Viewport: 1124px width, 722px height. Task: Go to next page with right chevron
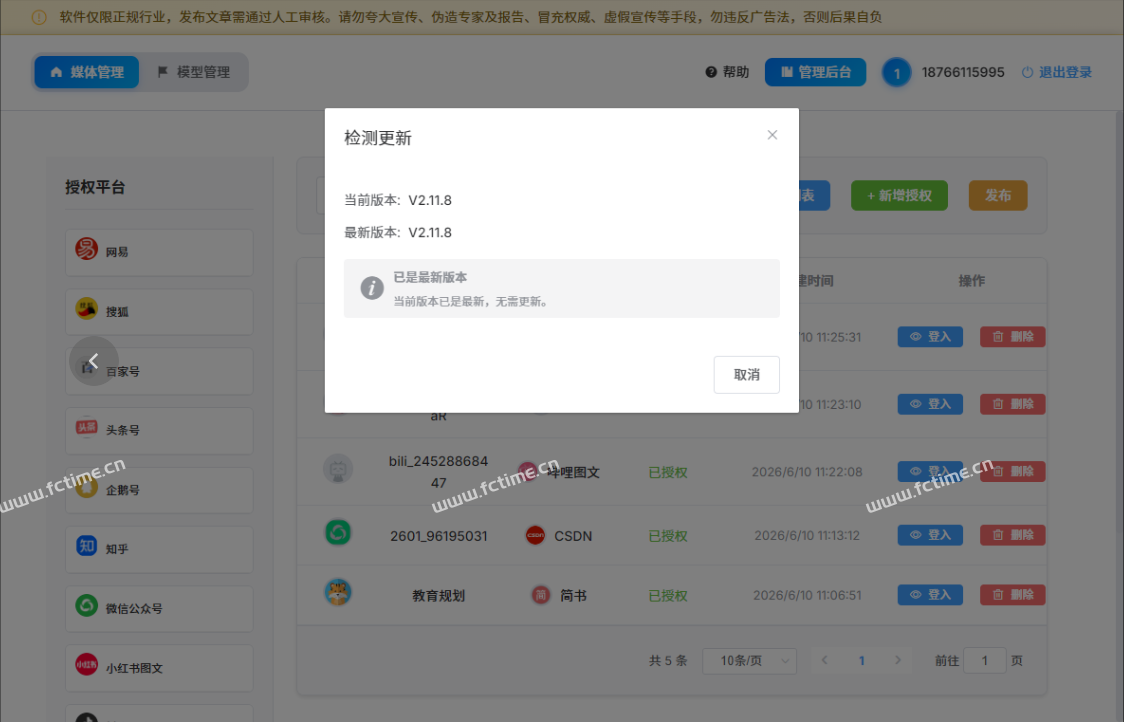(x=897, y=660)
